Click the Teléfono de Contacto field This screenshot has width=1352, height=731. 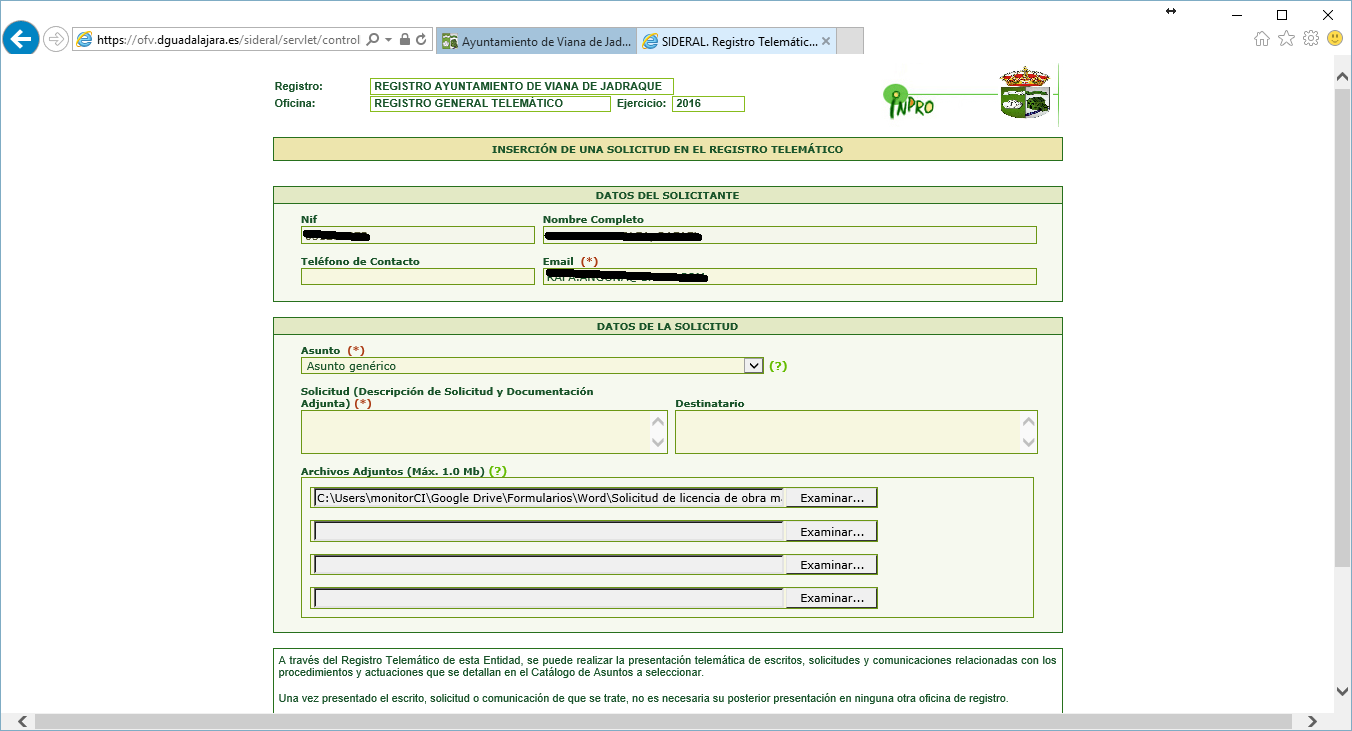(417, 277)
